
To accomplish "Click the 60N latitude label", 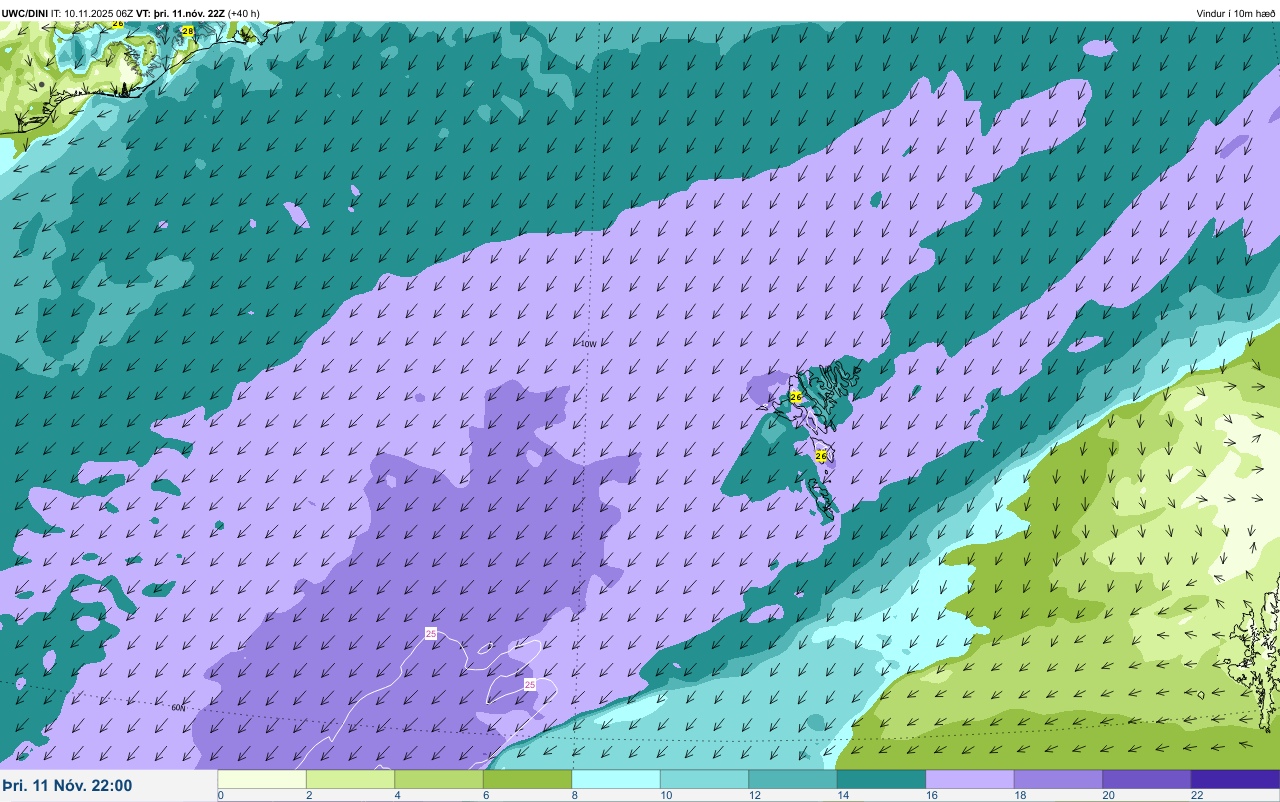I will point(178,707).
